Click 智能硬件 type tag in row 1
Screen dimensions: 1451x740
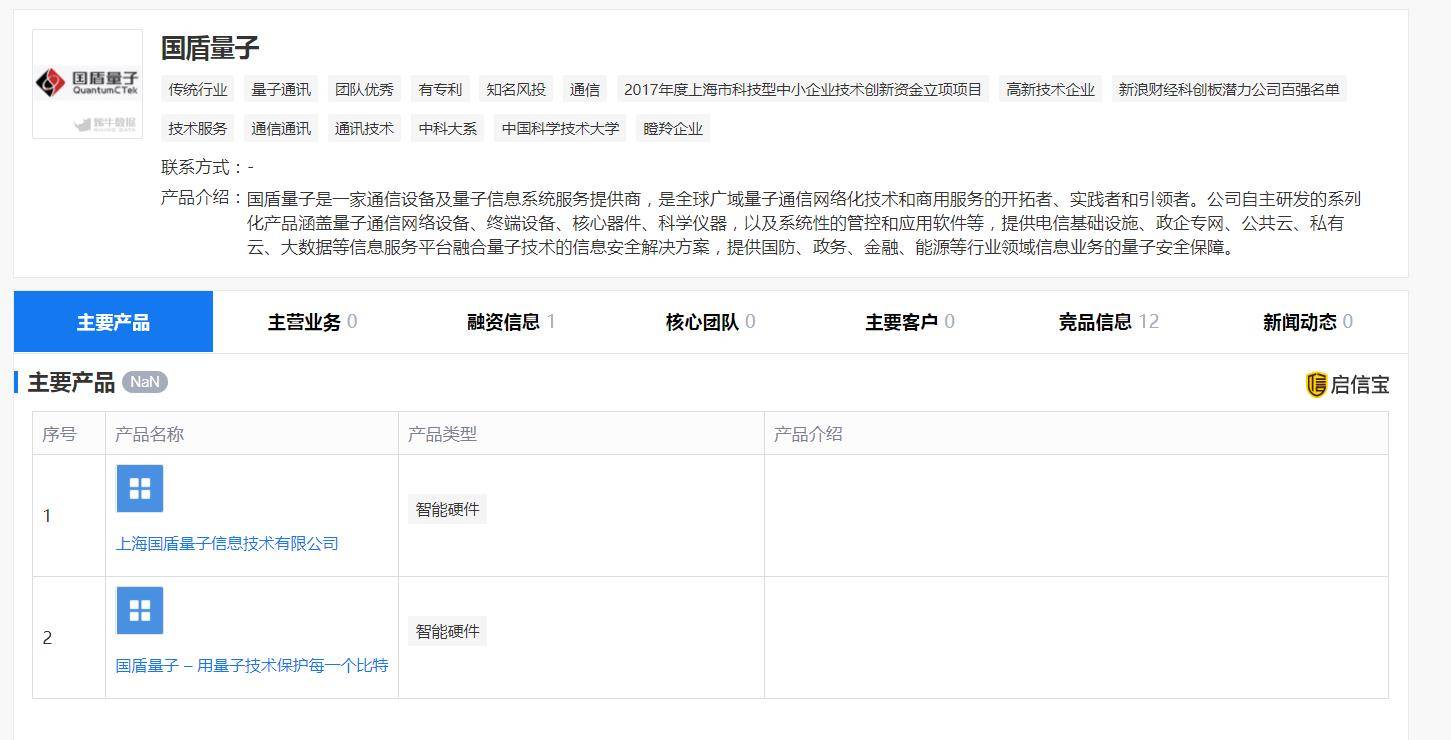(x=448, y=509)
